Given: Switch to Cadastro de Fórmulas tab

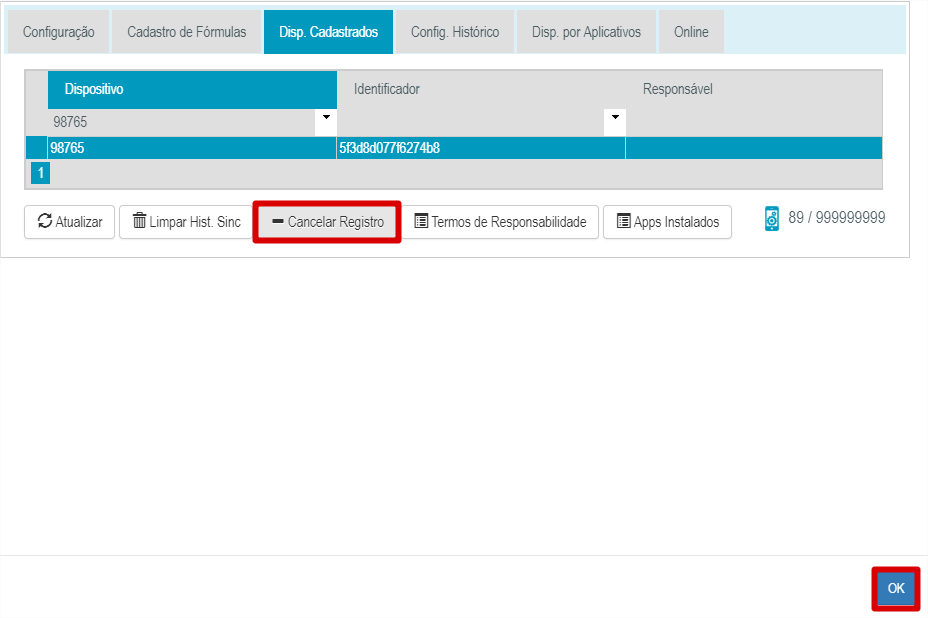Looking at the screenshot, I should point(186,32).
